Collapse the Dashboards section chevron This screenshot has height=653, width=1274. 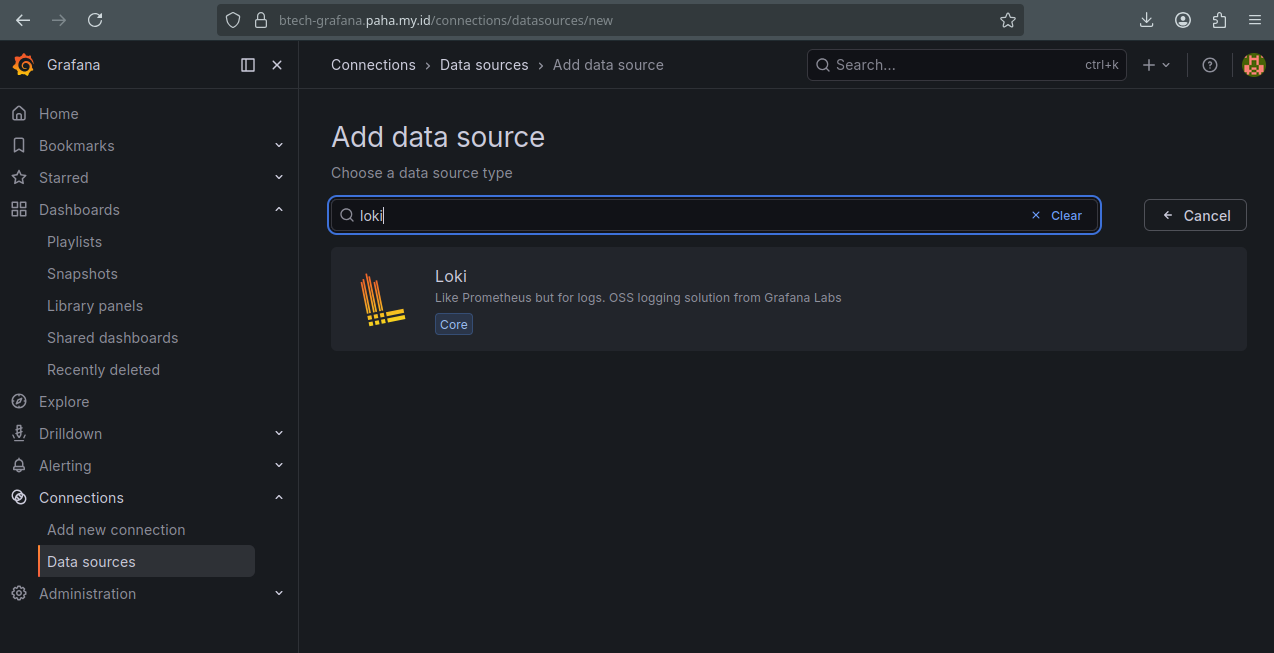click(x=279, y=210)
